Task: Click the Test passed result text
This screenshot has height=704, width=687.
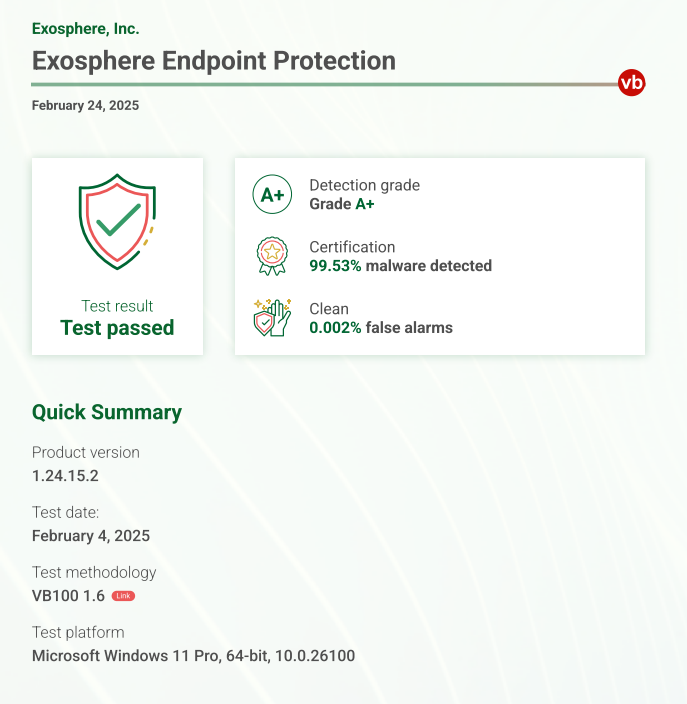Action: pos(117,328)
